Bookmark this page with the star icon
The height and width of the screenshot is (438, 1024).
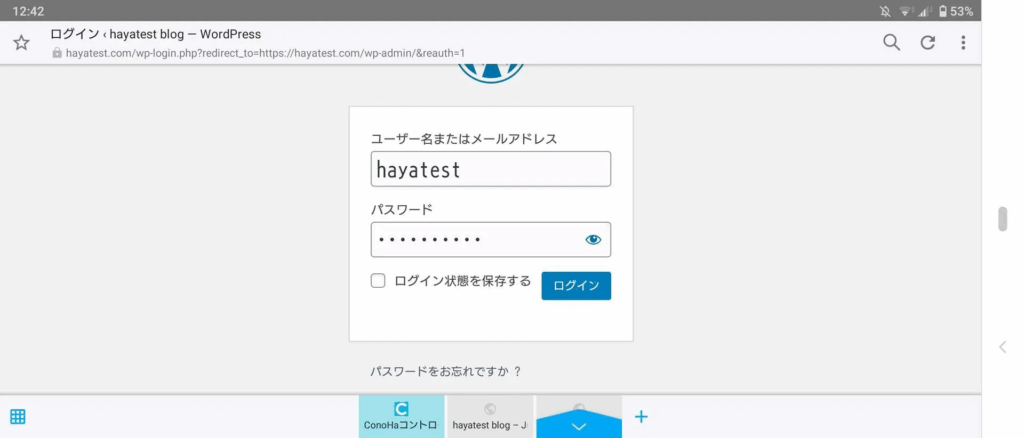click(21, 43)
